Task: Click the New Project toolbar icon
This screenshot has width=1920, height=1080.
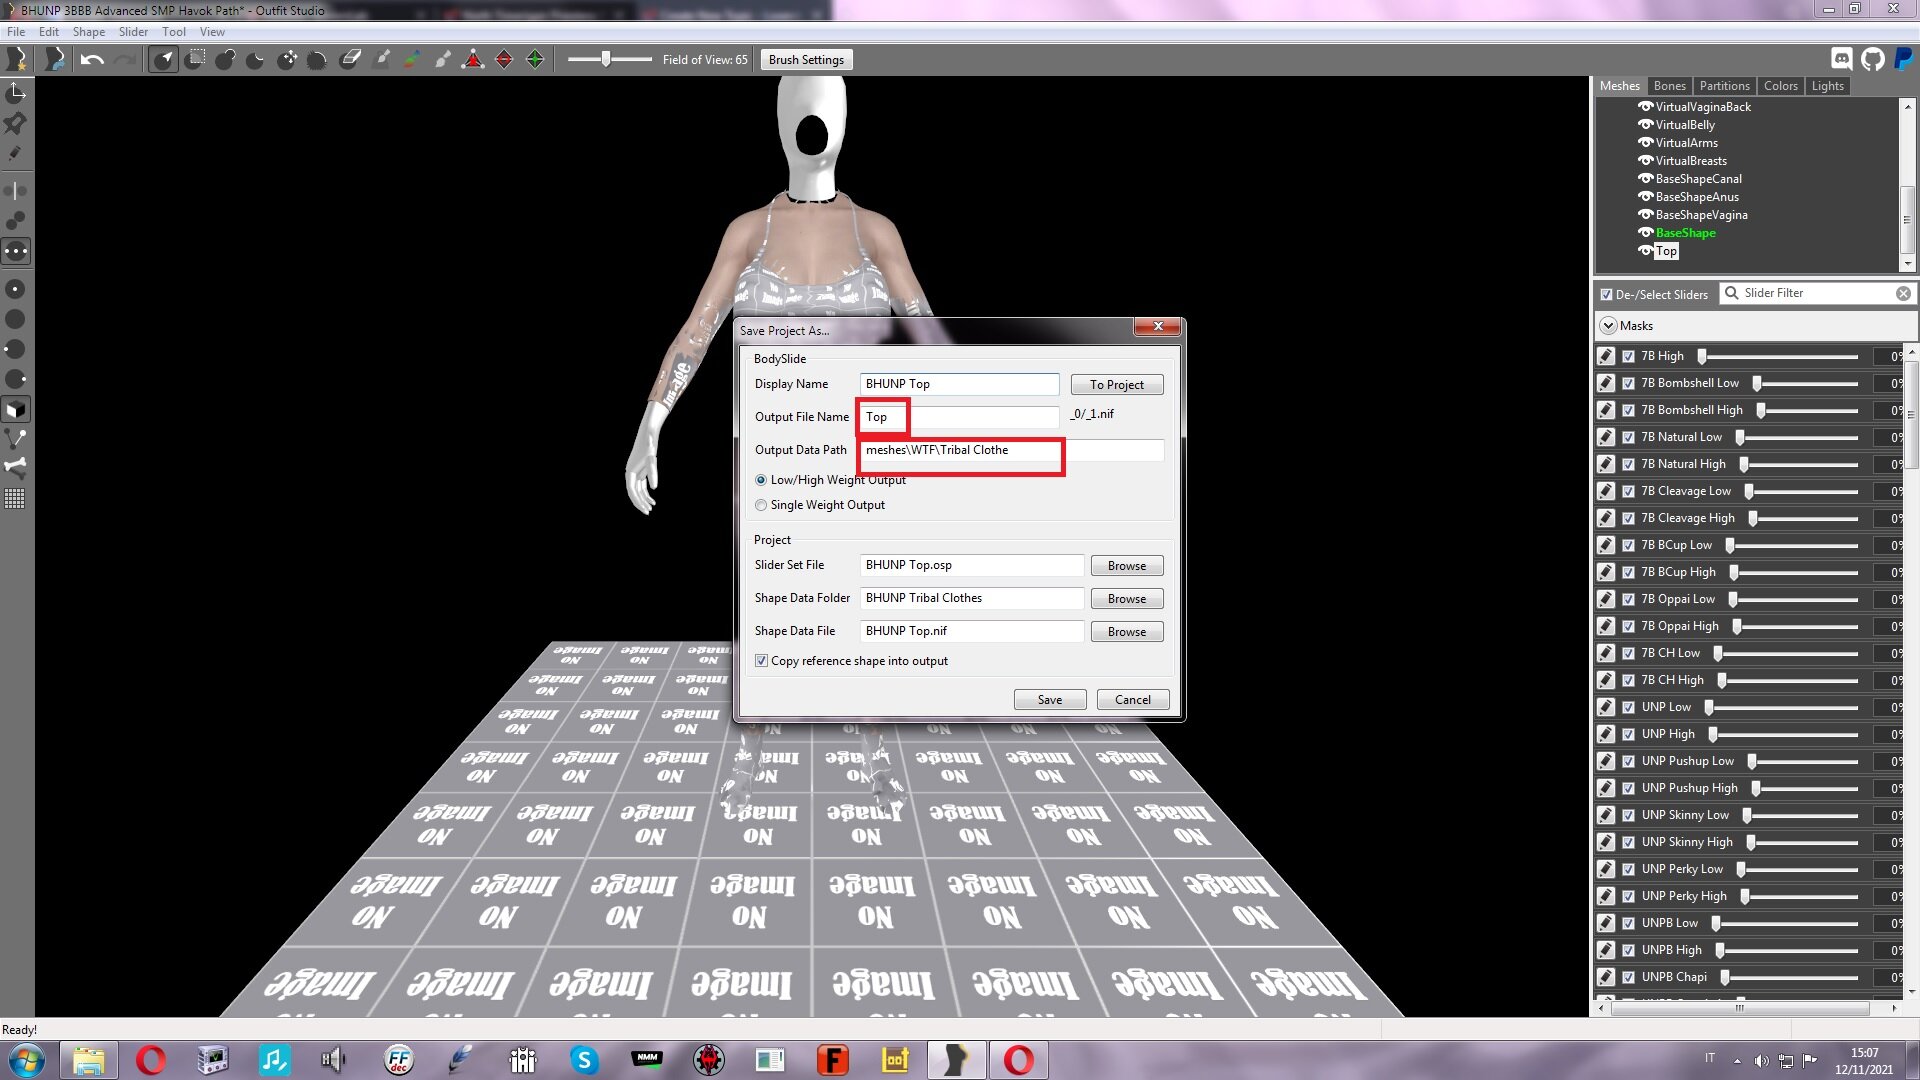Action: tap(17, 60)
